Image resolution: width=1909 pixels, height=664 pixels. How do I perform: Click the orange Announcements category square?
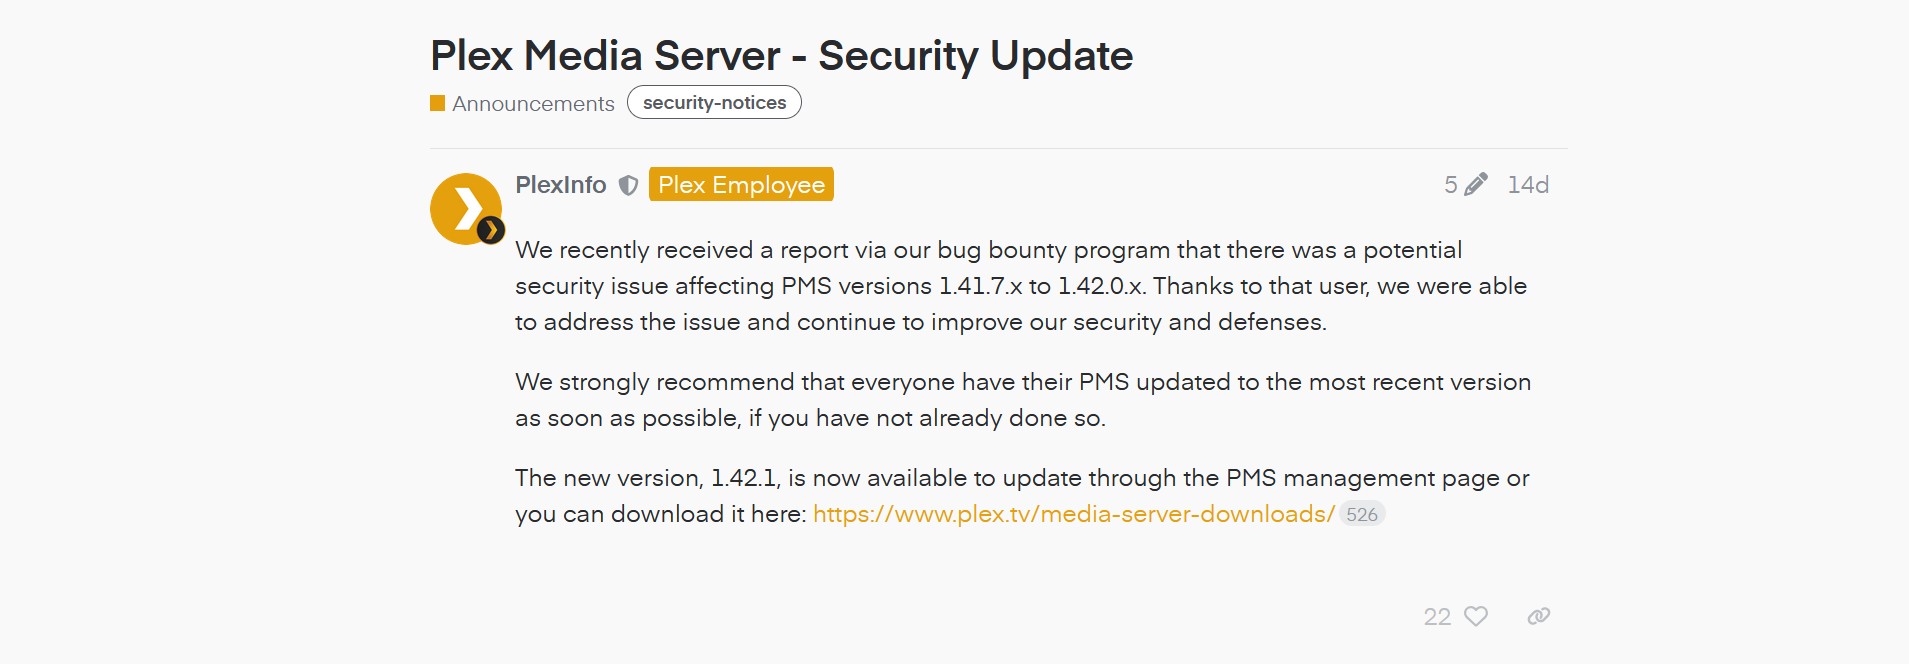point(437,103)
